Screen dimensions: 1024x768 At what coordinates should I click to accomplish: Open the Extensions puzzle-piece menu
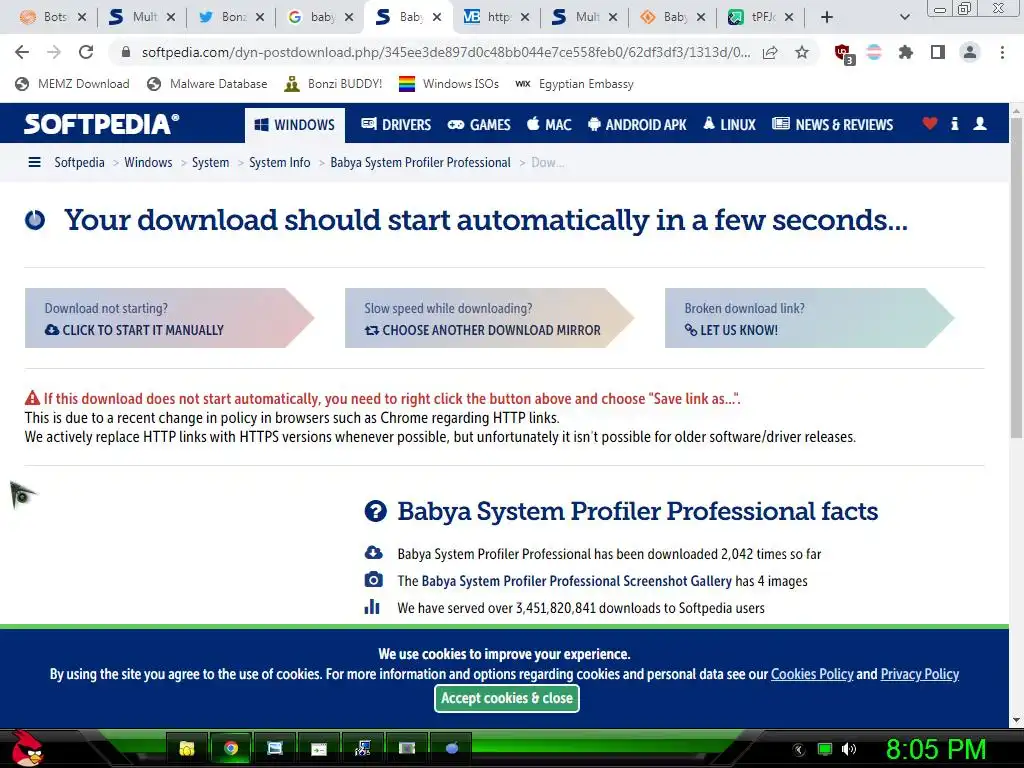[x=906, y=52]
